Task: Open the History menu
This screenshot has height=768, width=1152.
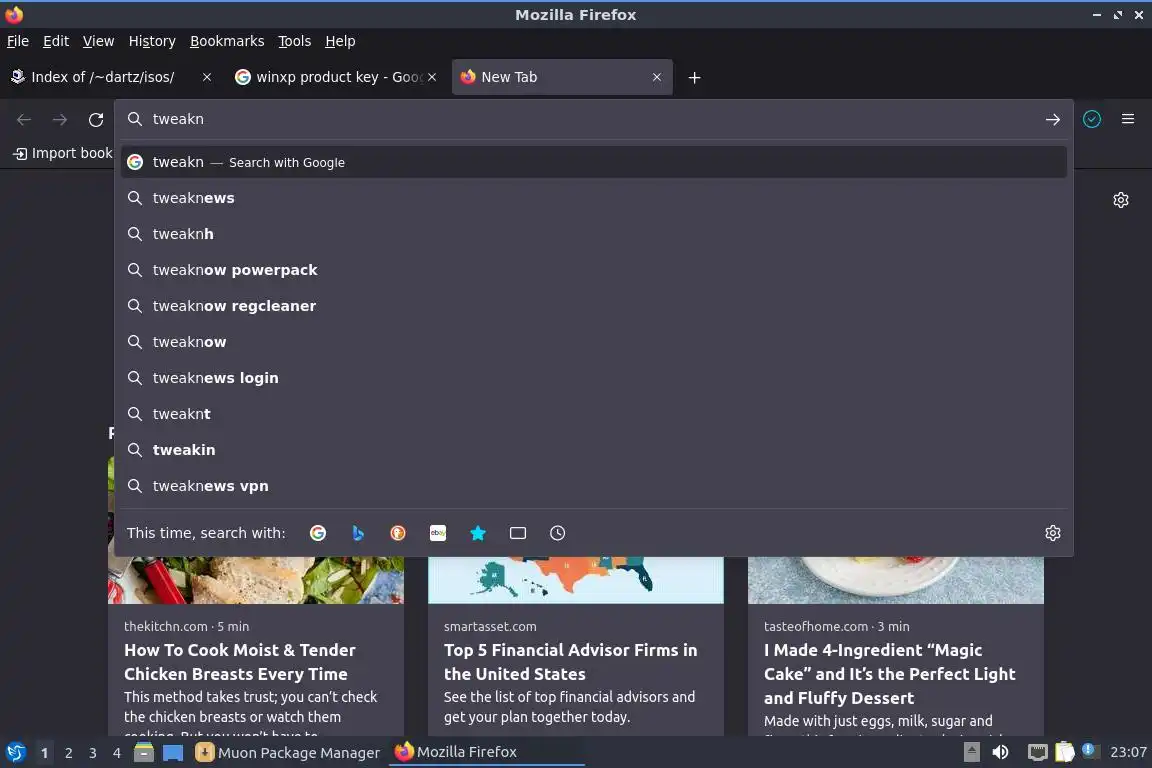Action: coord(152,41)
